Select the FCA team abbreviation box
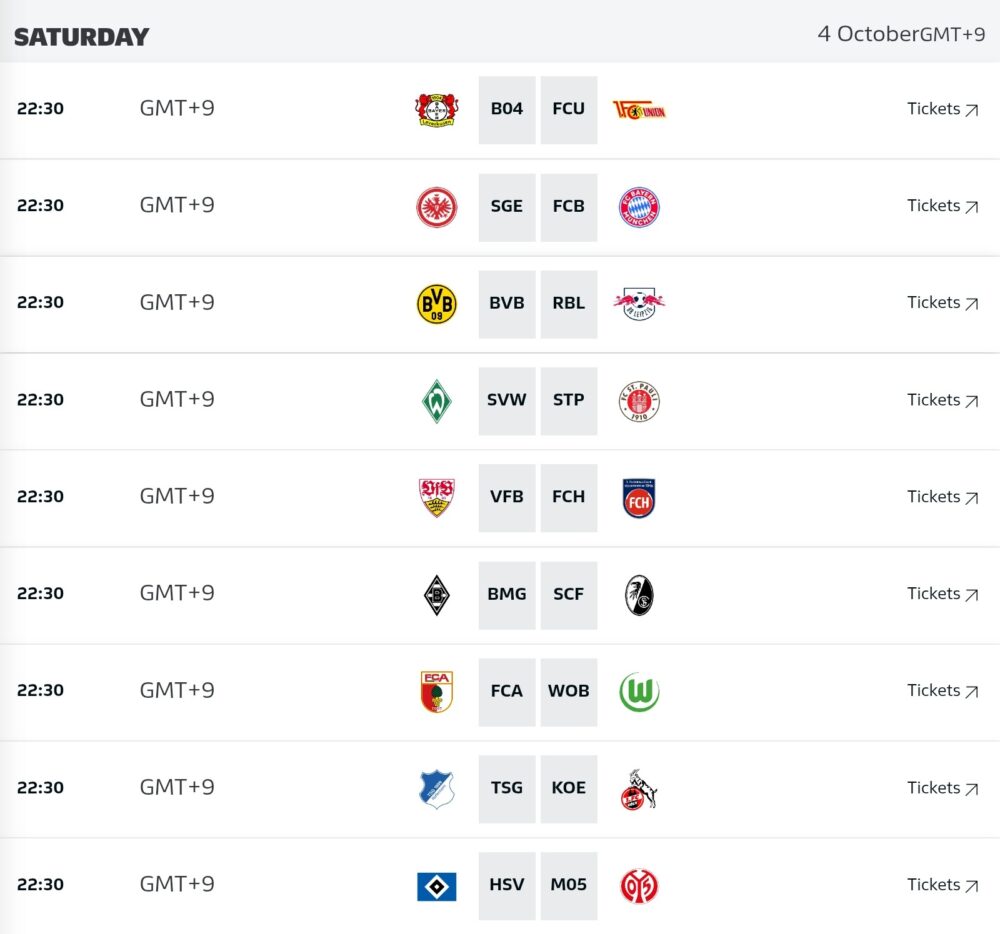Viewport: 1000px width, 934px height. coord(507,692)
